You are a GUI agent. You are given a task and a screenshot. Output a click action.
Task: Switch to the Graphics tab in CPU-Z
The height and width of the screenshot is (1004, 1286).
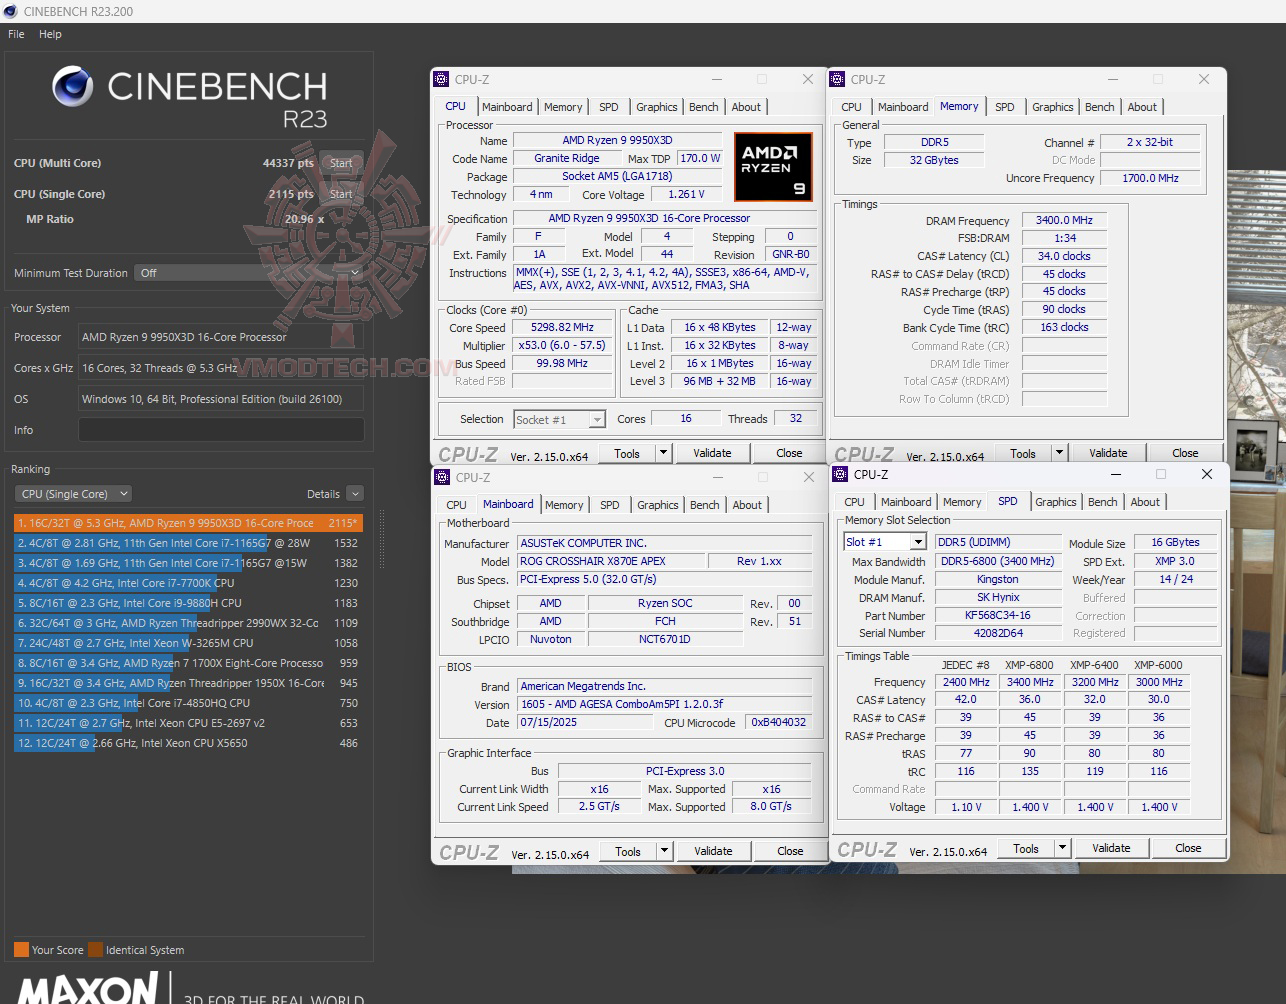656,106
